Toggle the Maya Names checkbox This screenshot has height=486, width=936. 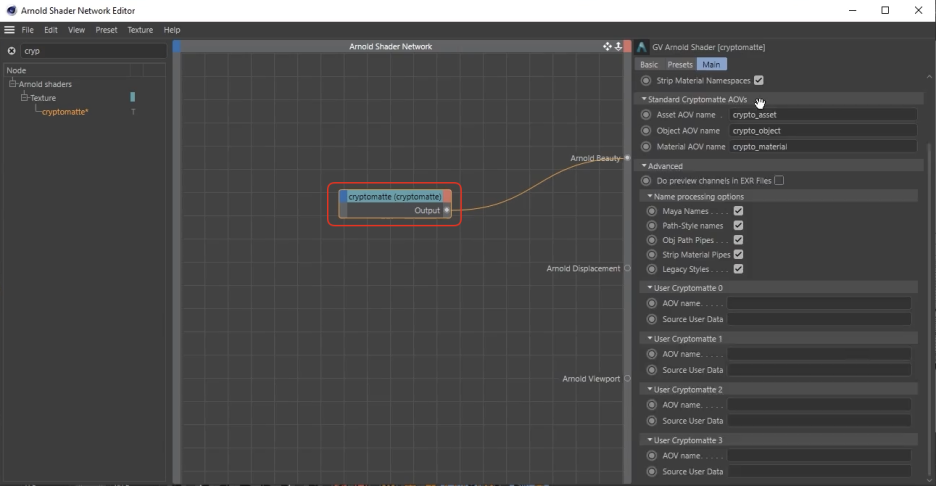pos(738,211)
